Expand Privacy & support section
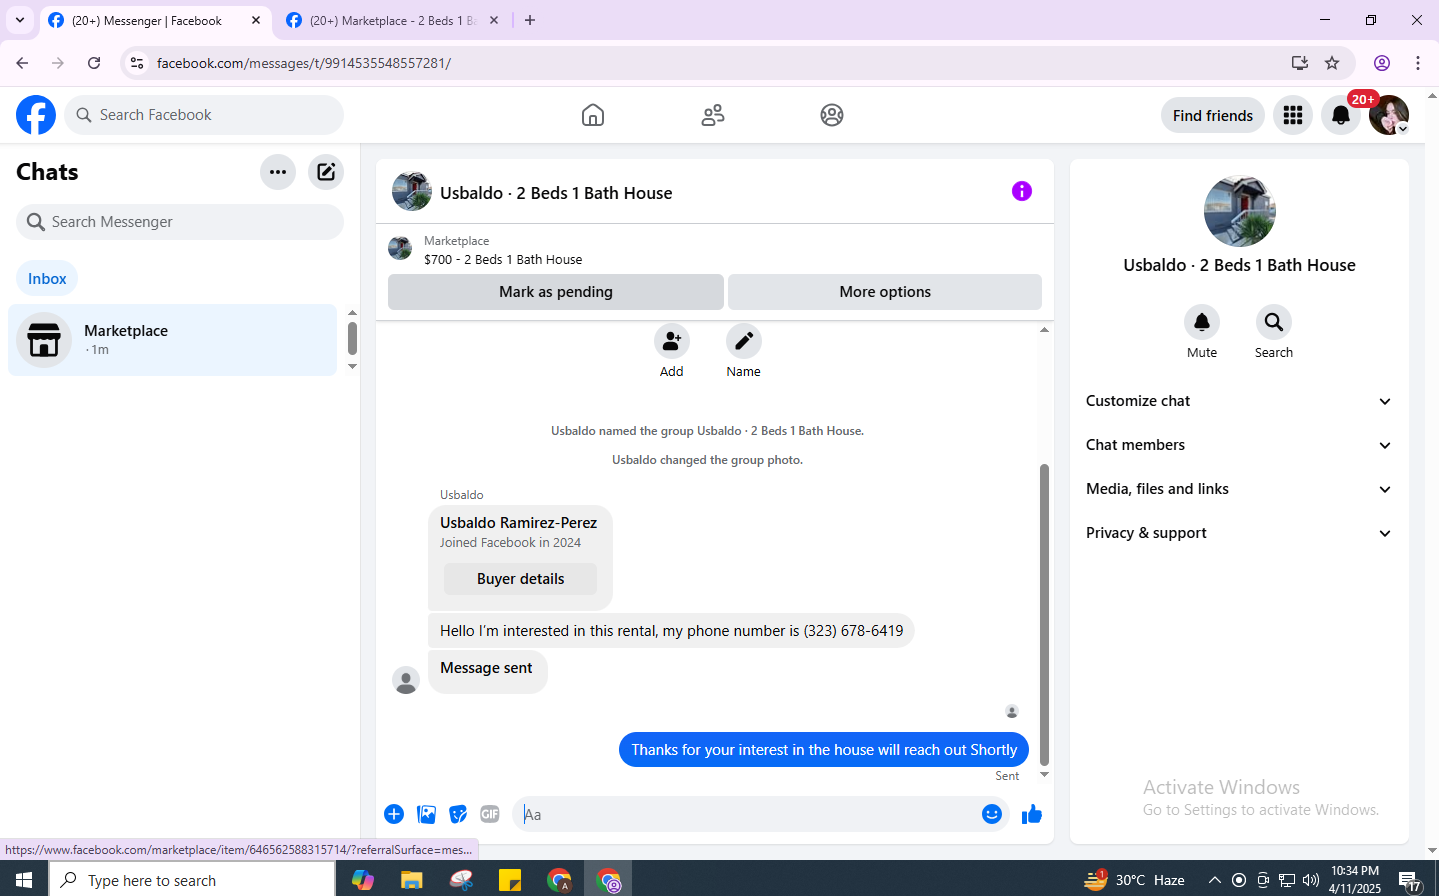The image size is (1439, 896). pos(1239,533)
